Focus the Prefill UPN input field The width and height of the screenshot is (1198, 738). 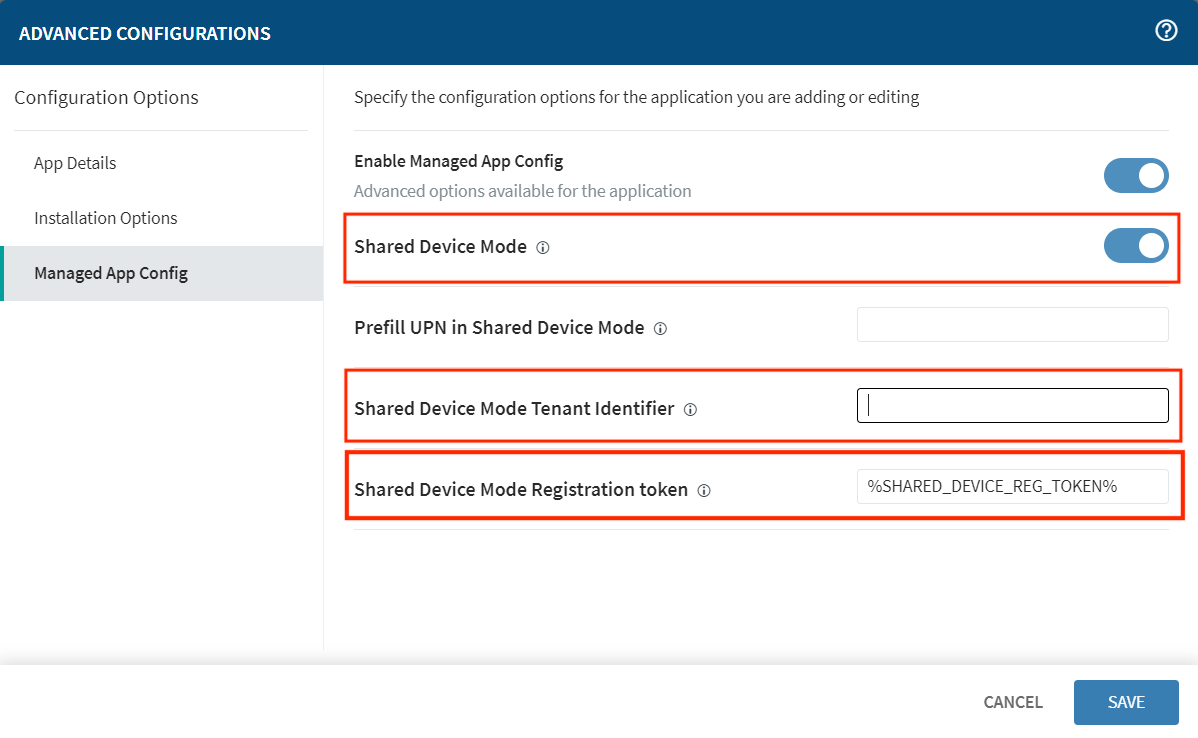pos(1012,325)
